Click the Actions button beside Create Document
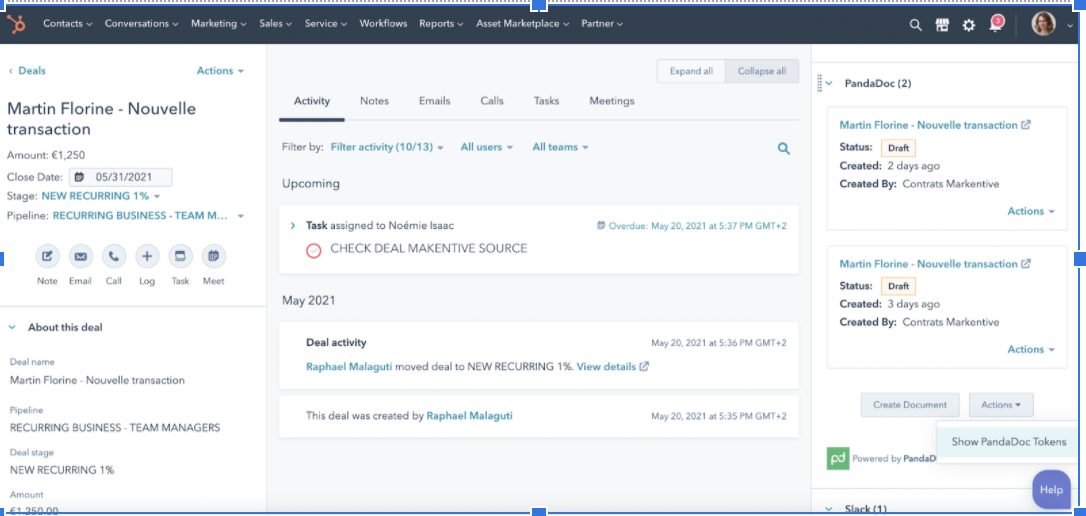The width and height of the screenshot is (1086, 516). coord(1001,405)
